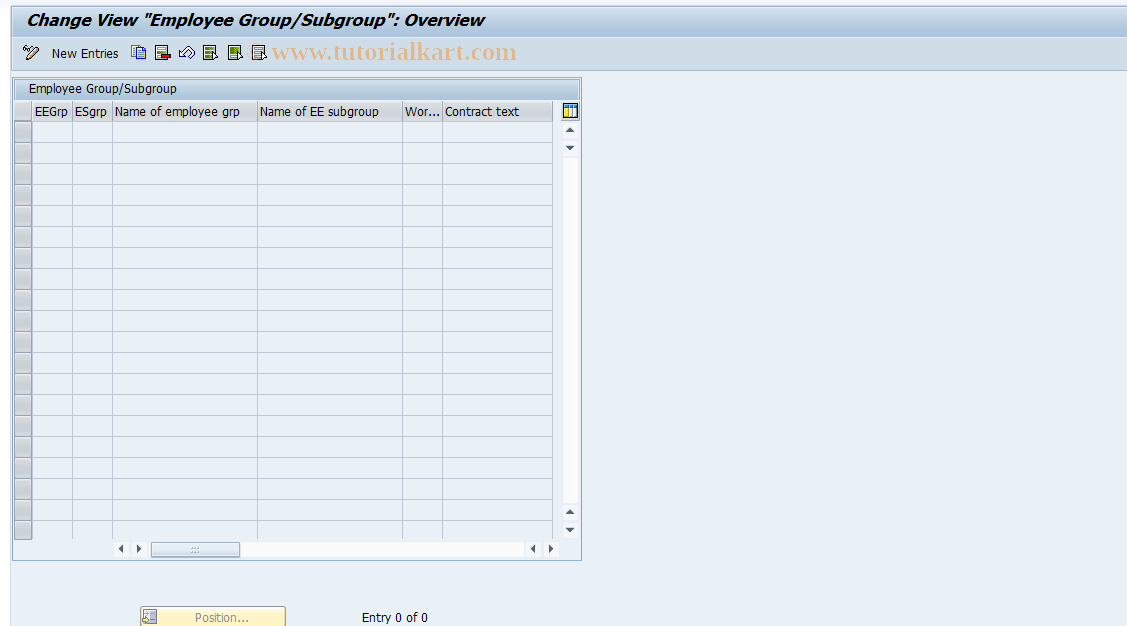Image resolution: width=1127 pixels, height=626 pixels.
Task: Click the horizontal scrollbar thumb
Action: (x=196, y=550)
